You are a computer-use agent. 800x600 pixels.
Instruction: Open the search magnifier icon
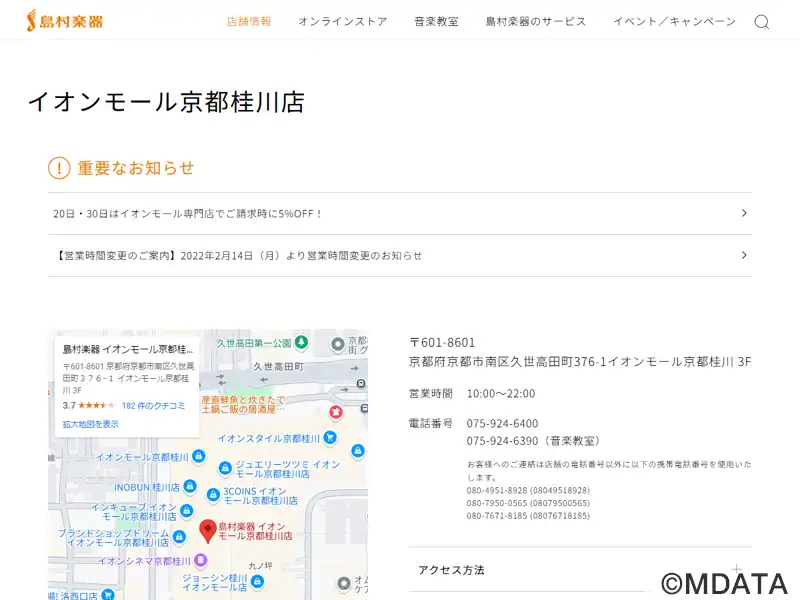pyautogui.click(x=761, y=21)
